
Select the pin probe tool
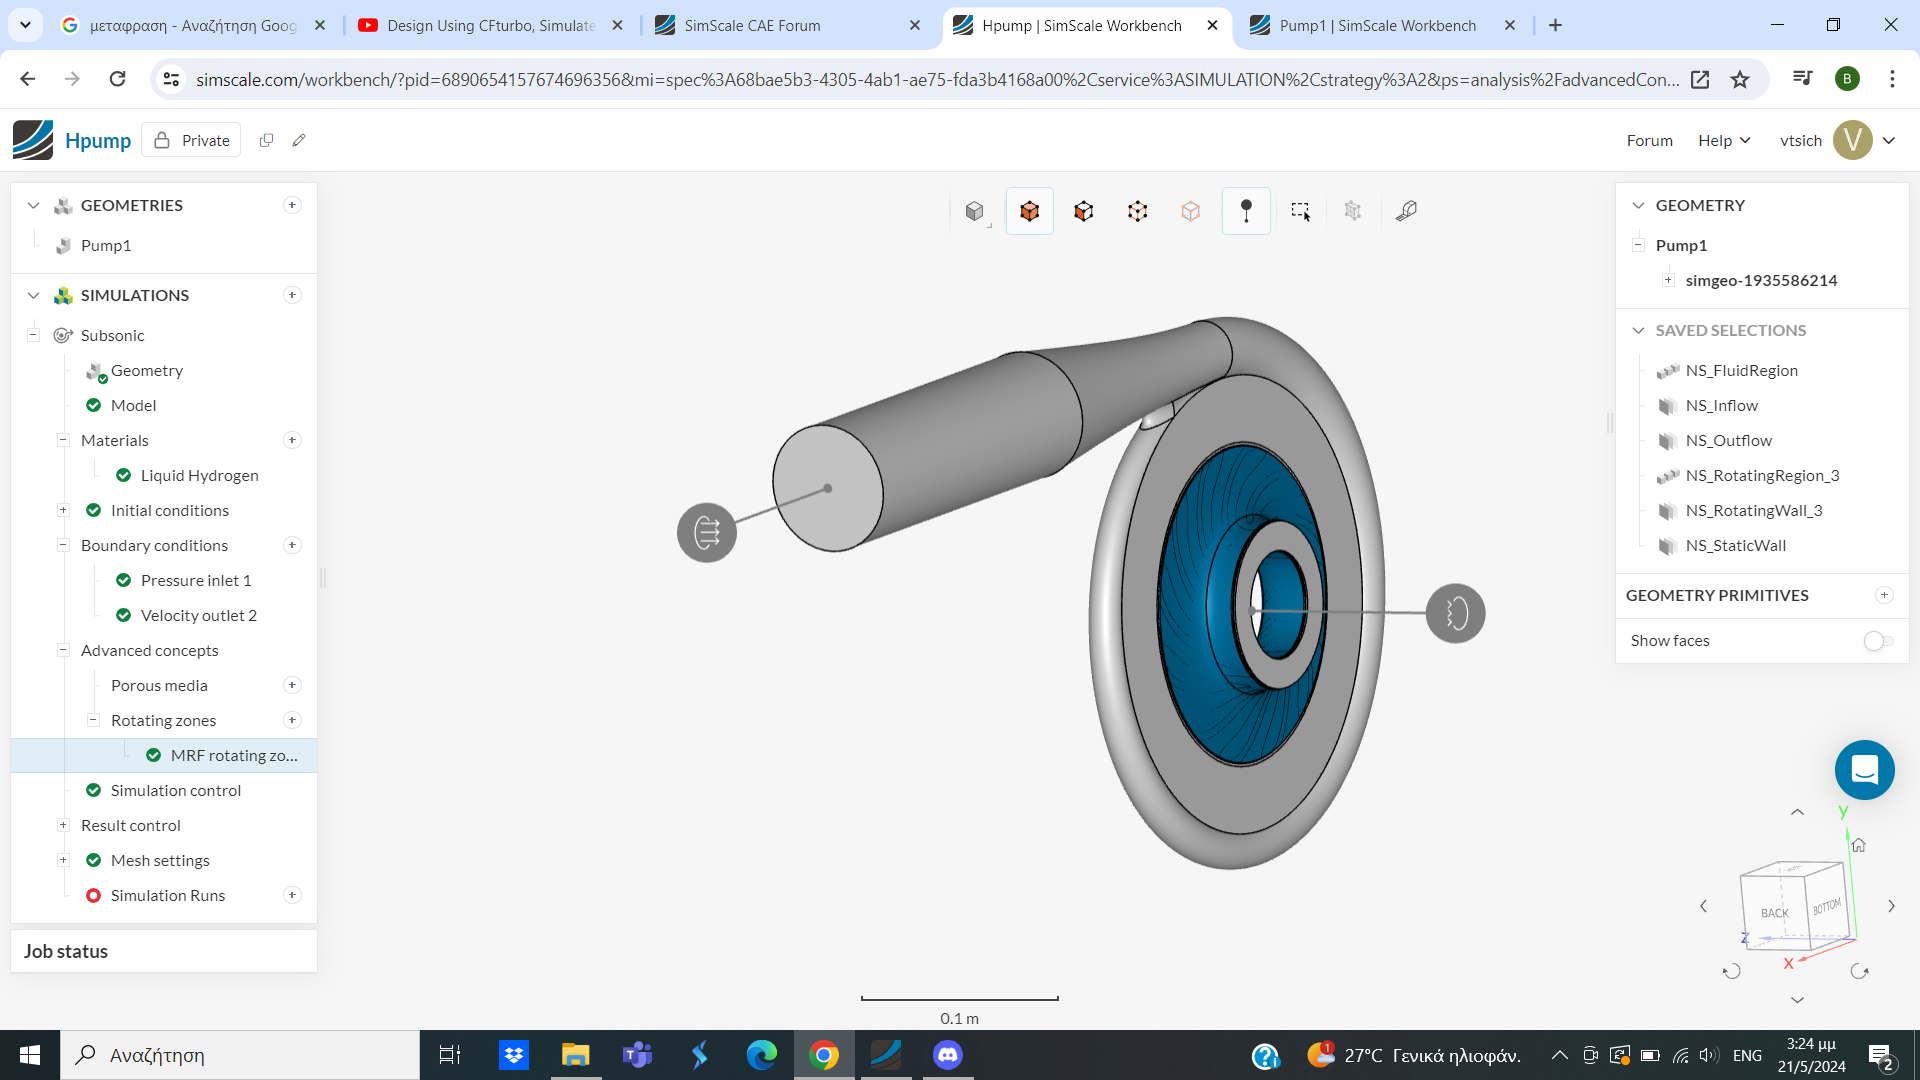point(1246,211)
